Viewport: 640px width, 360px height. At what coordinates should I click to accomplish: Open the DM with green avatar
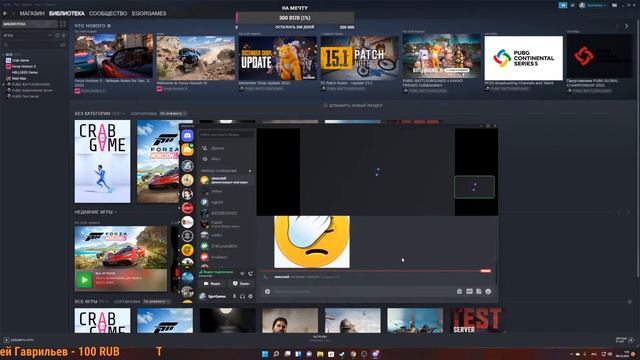click(226, 246)
